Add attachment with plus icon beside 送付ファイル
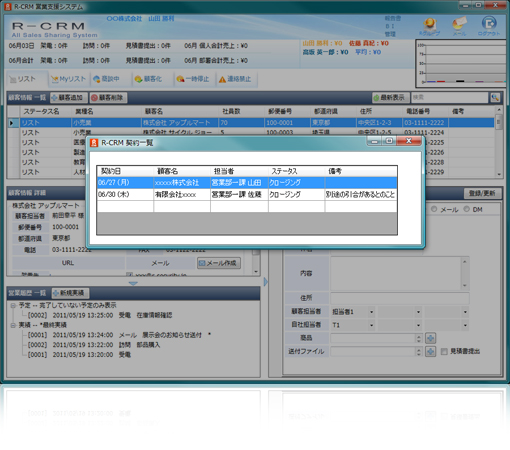The width and height of the screenshot is (510, 450). [431, 351]
